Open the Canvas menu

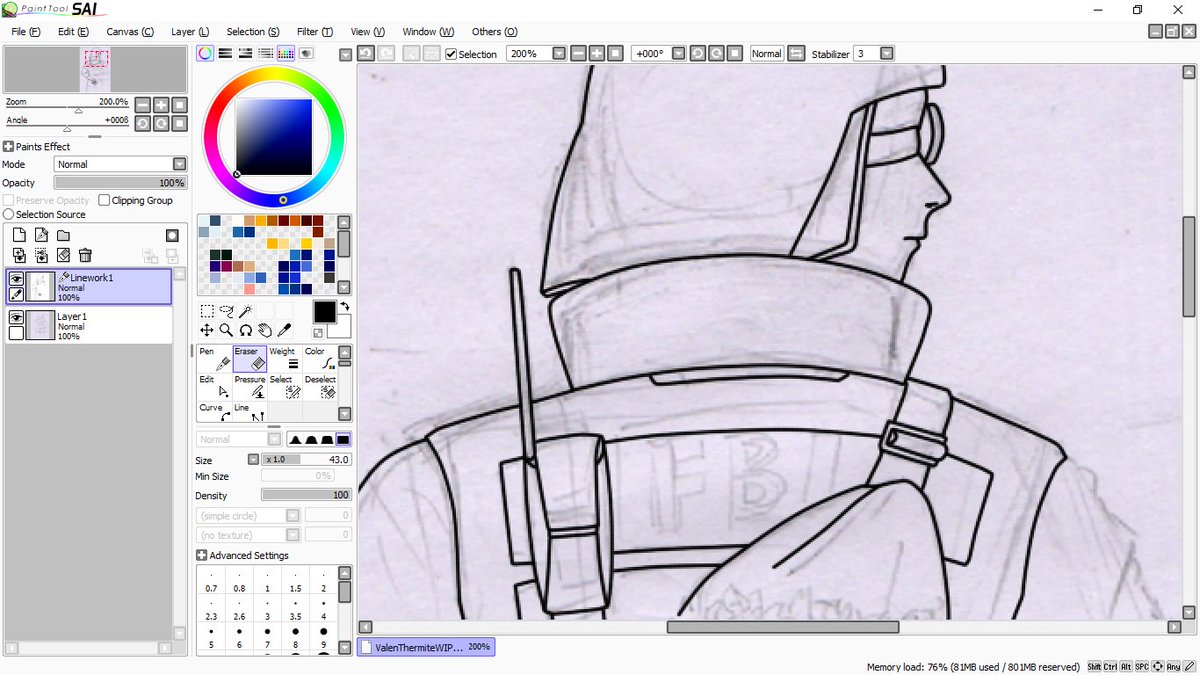(130, 32)
